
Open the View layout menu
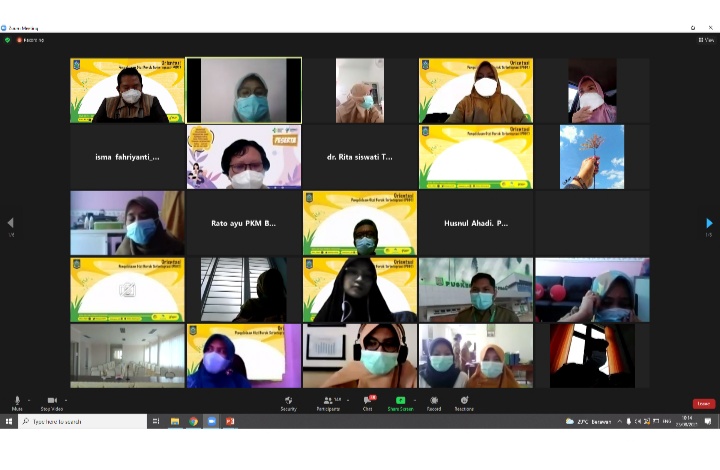(x=706, y=40)
